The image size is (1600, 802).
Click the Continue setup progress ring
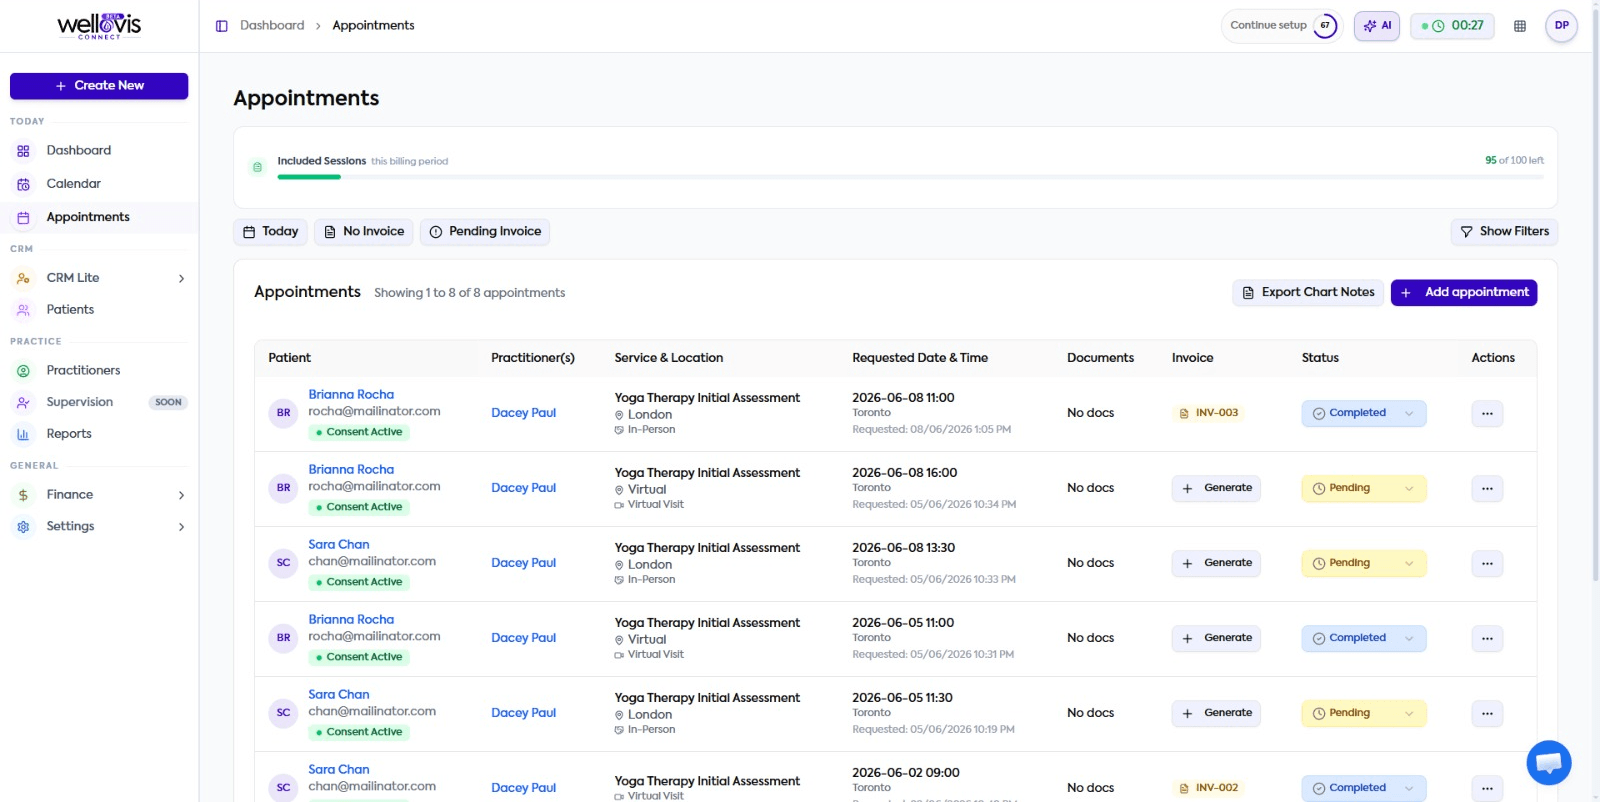pos(1325,26)
